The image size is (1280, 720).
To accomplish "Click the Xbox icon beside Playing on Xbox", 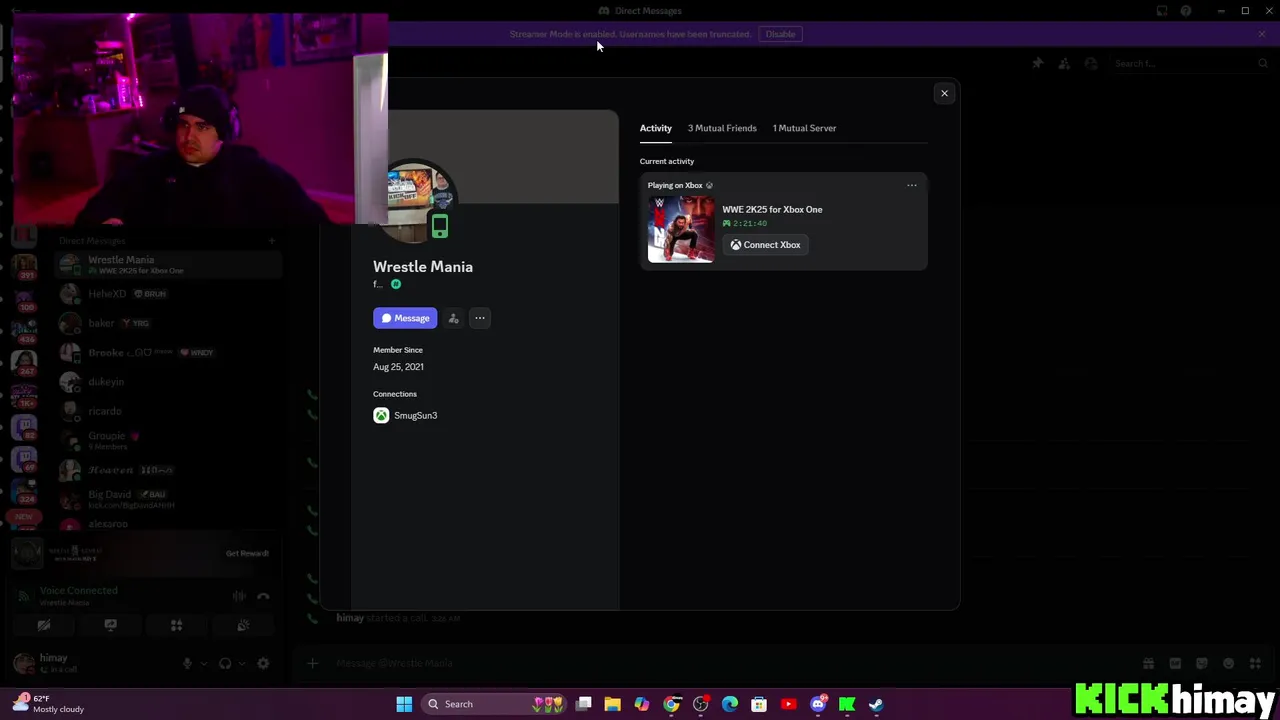I will pos(709,185).
